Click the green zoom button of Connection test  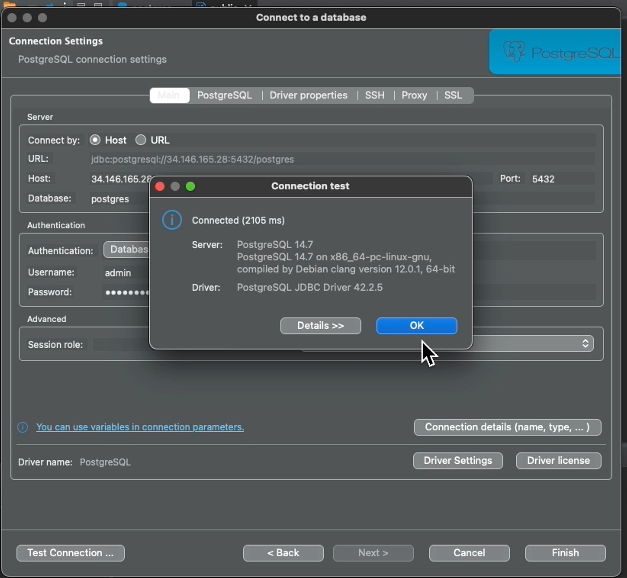(190, 186)
